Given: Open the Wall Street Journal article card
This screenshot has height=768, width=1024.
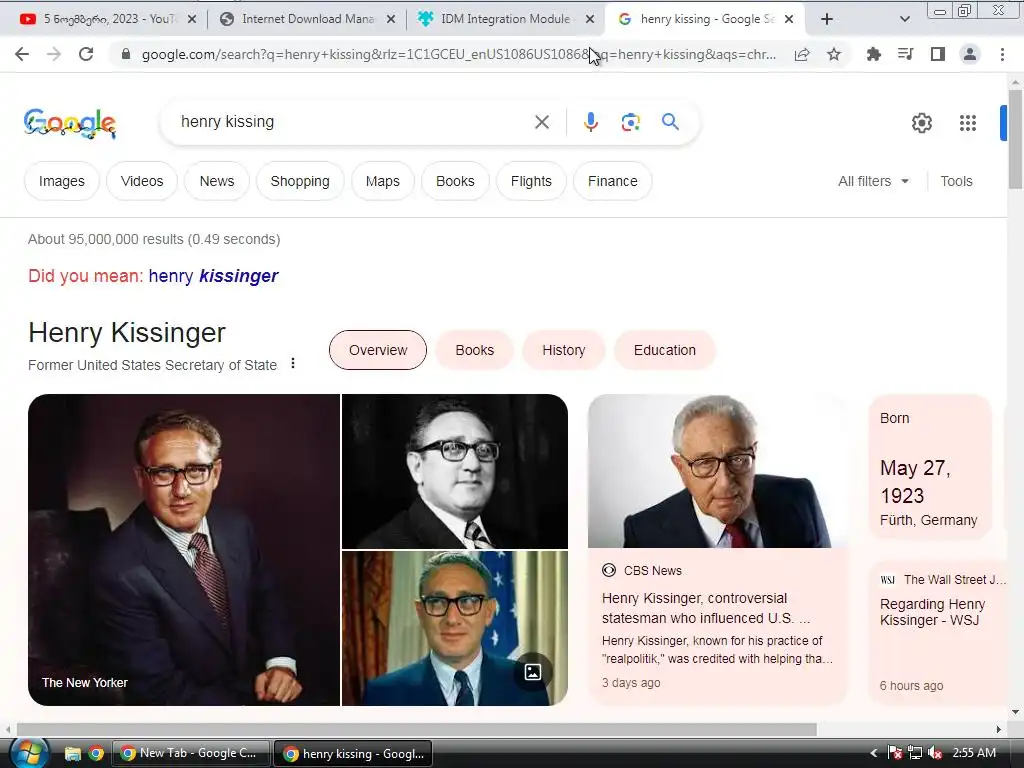Looking at the screenshot, I should [x=939, y=632].
